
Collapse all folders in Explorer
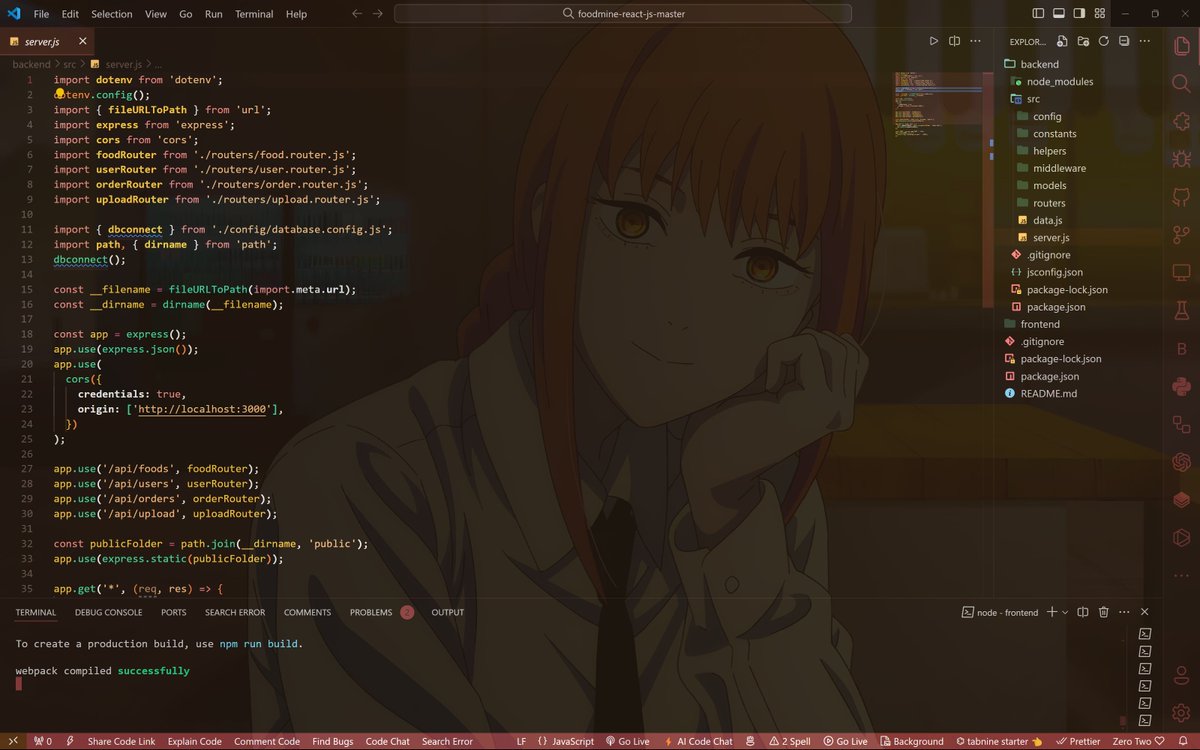click(1124, 41)
